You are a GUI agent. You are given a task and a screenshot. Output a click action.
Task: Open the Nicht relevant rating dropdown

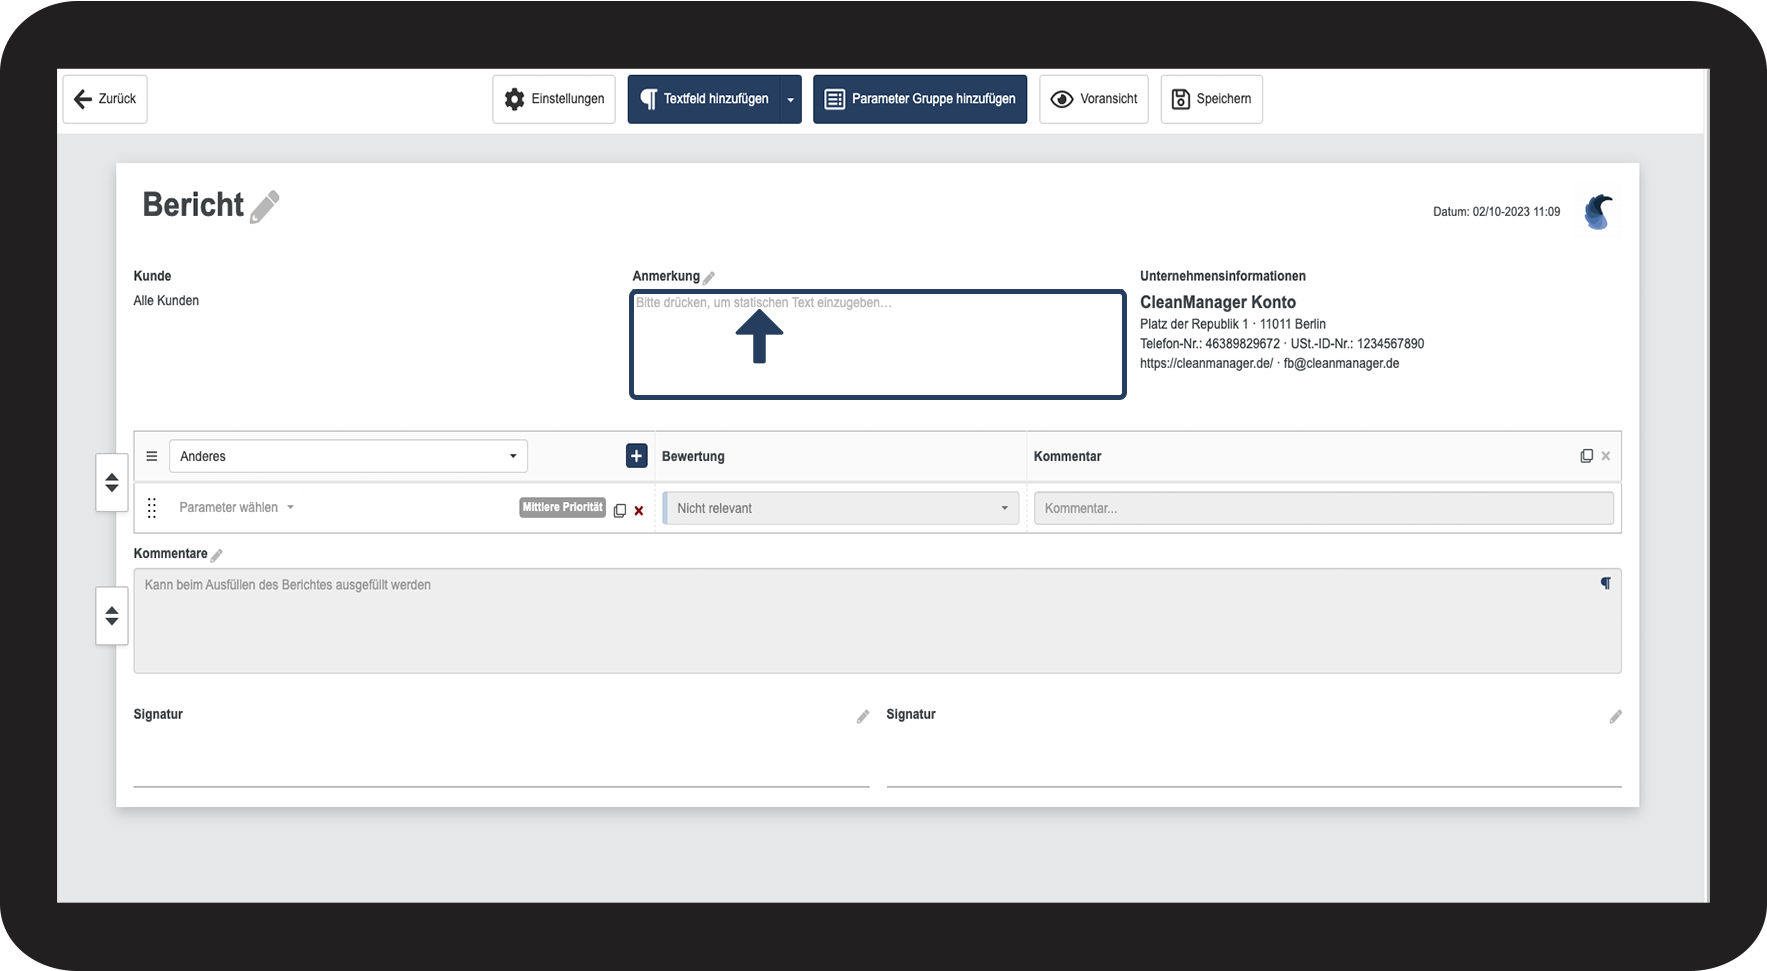(841, 508)
